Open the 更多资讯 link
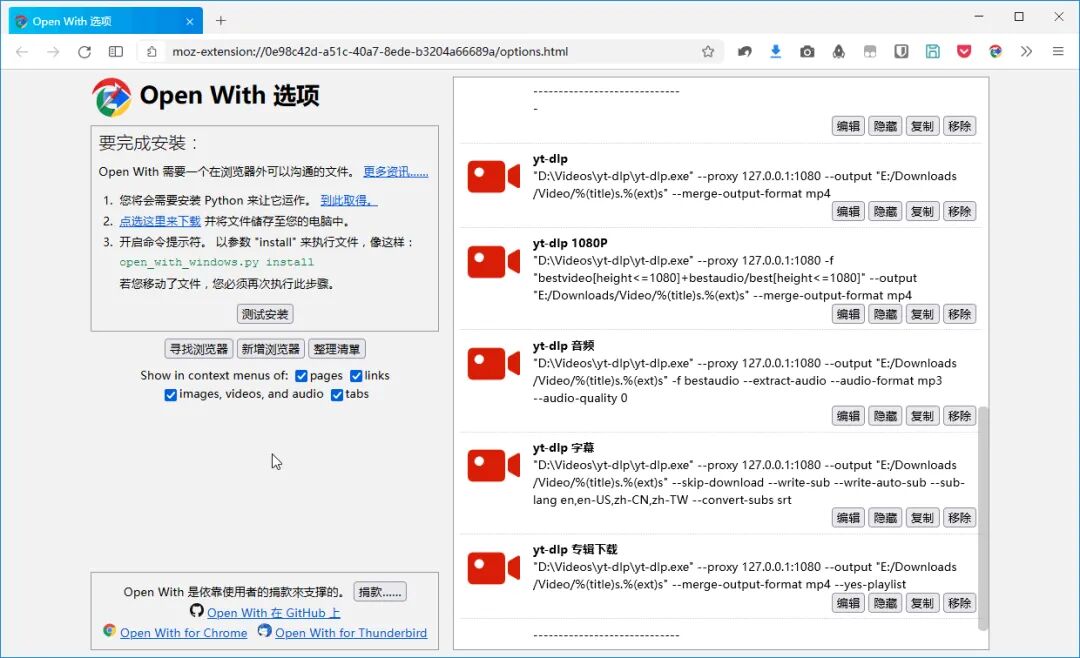1080x658 pixels. (x=395, y=172)
